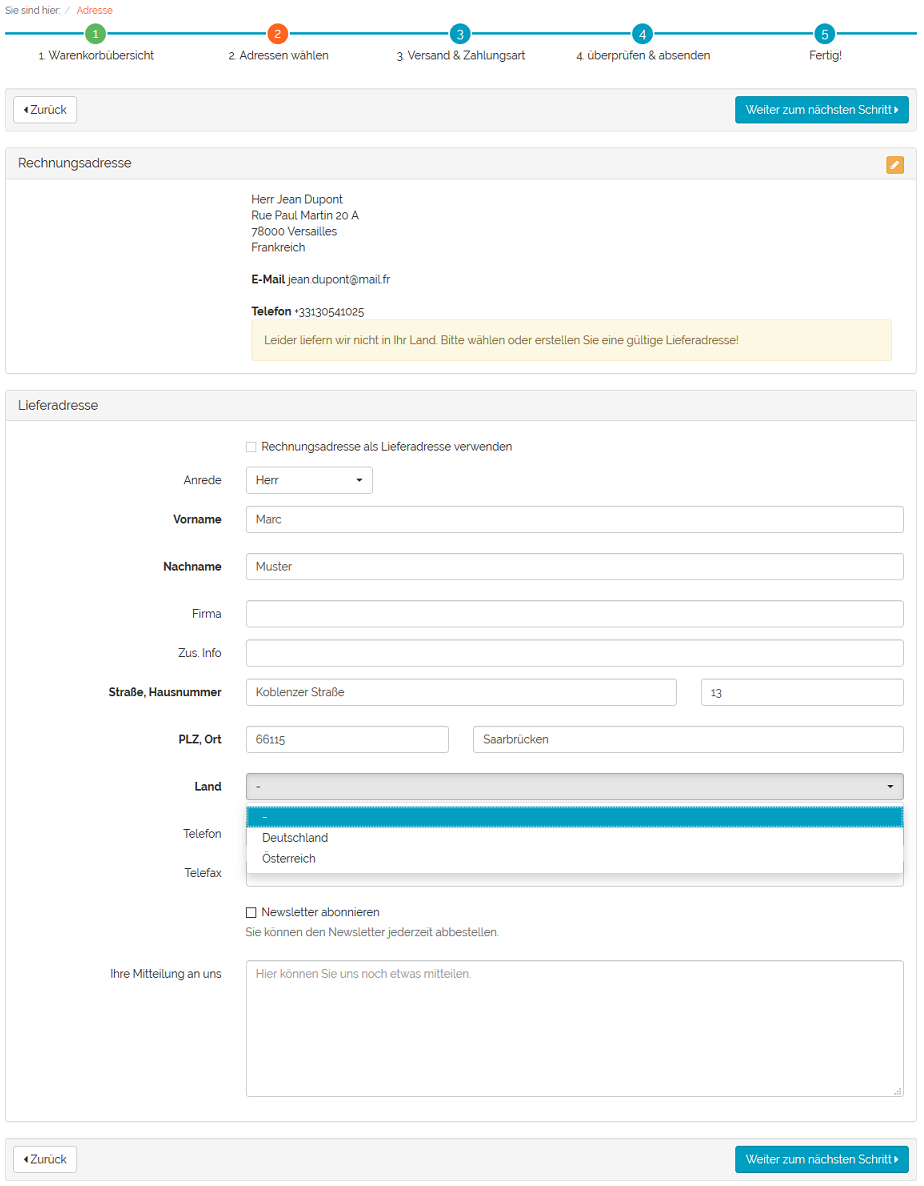Focus the Vorname field containing Marc

tap(574, 519)
